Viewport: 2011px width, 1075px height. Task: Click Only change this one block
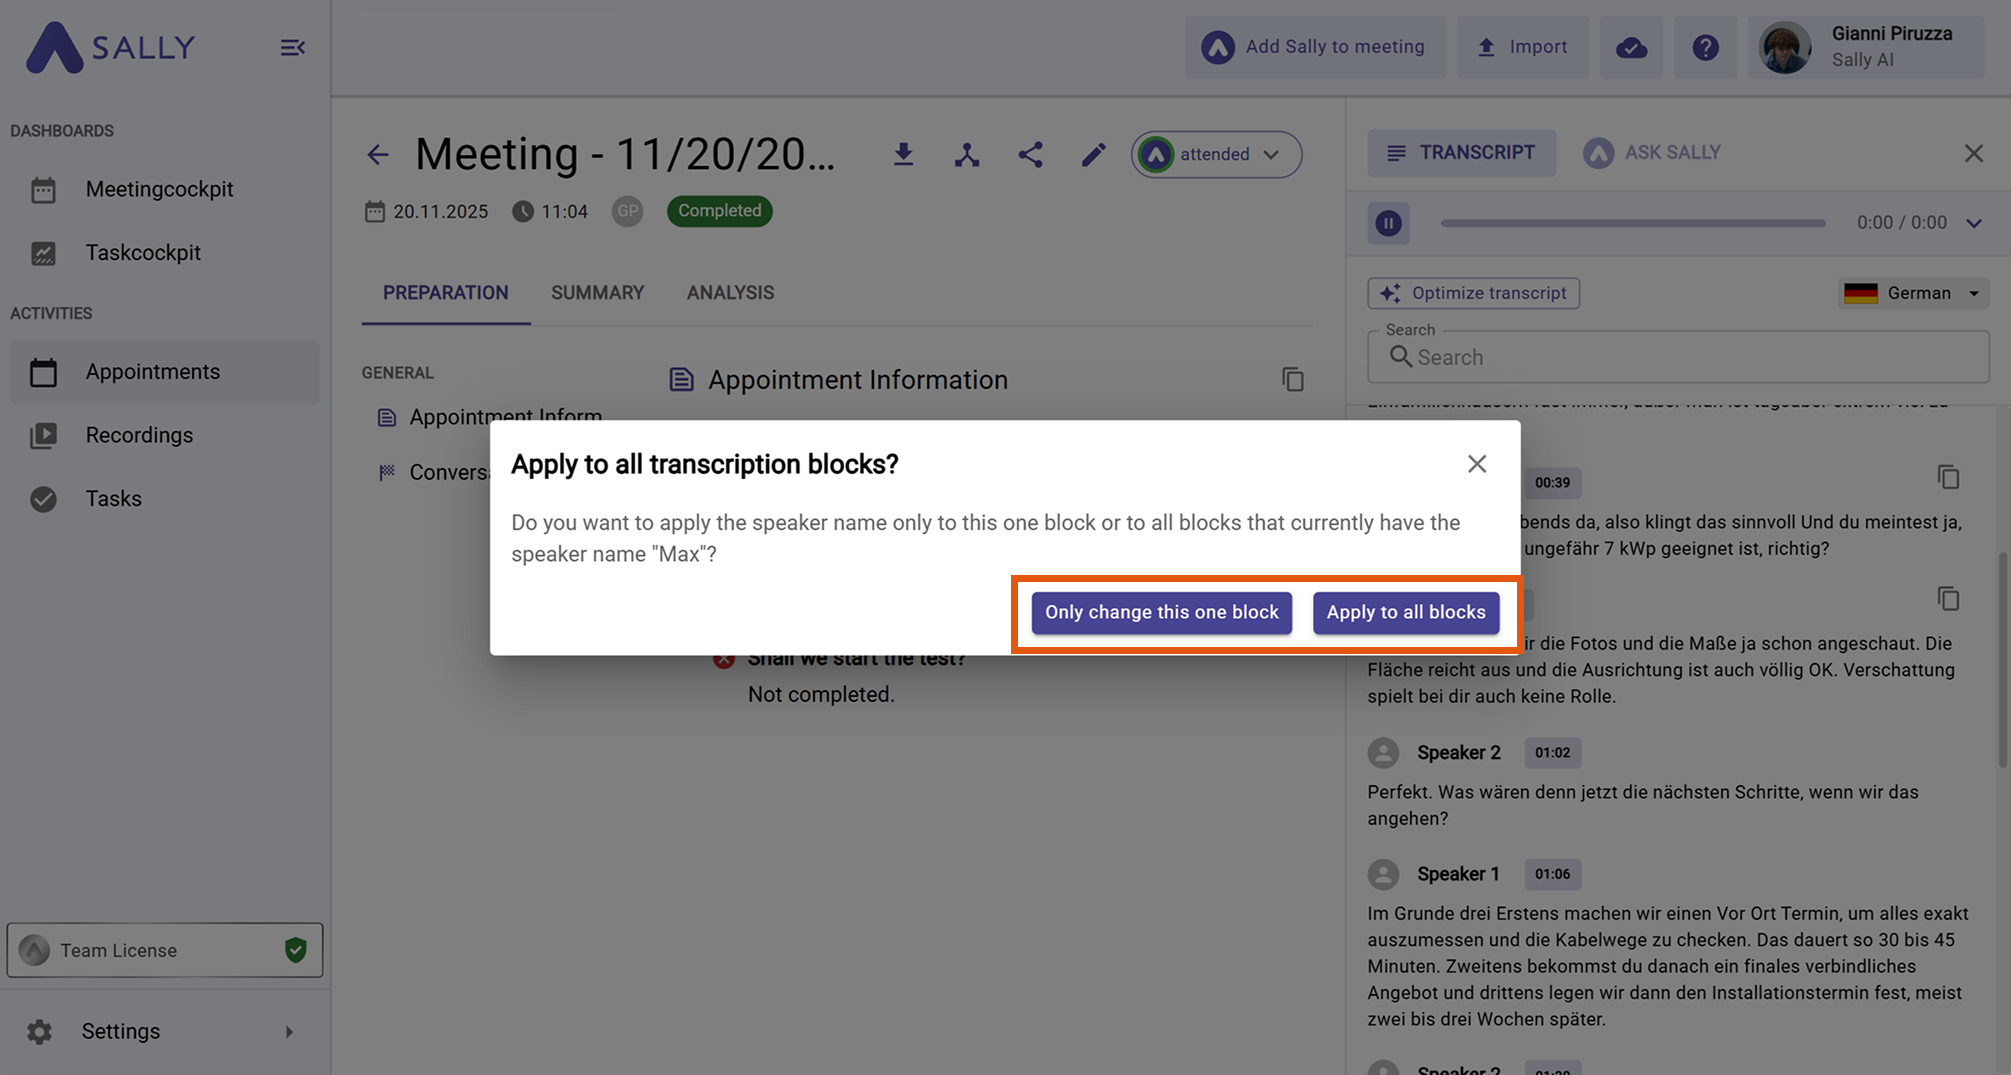point(1161,612)
